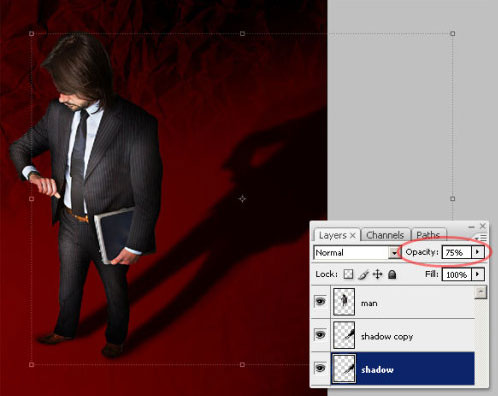Click the lock transparent pixels icon

348,274
